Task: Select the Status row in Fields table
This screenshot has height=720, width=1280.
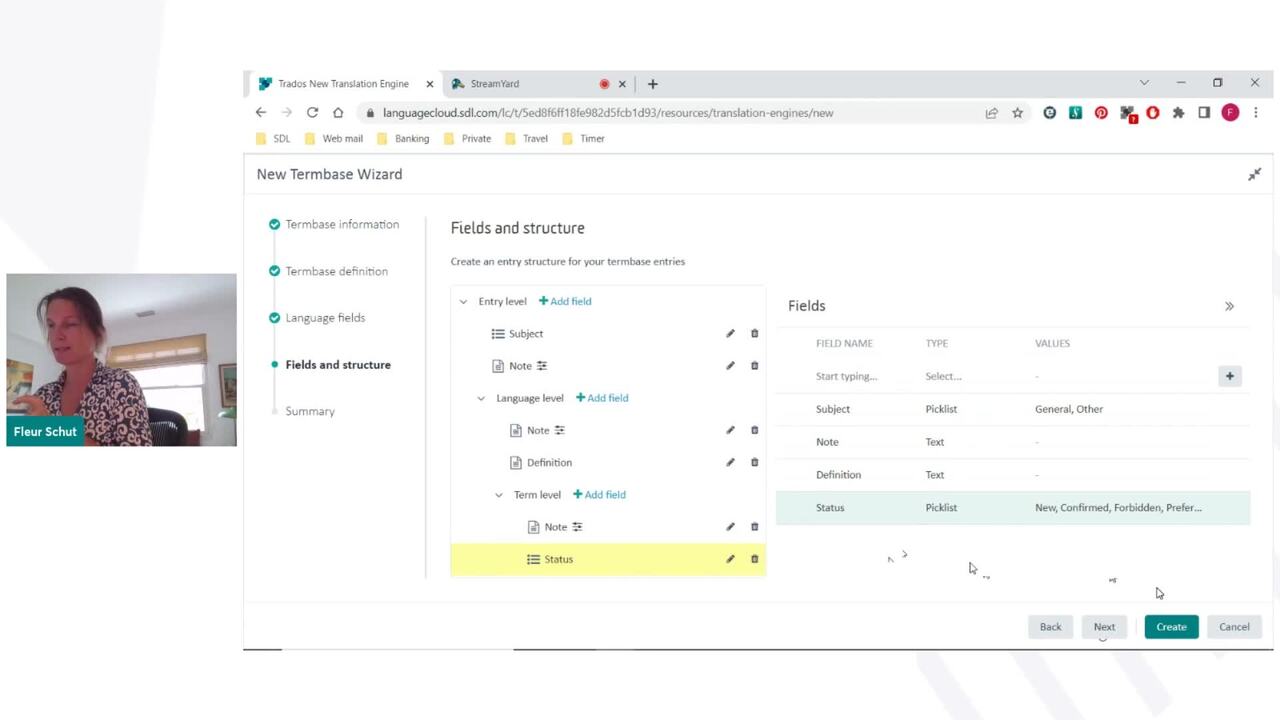Action: 1013,508
